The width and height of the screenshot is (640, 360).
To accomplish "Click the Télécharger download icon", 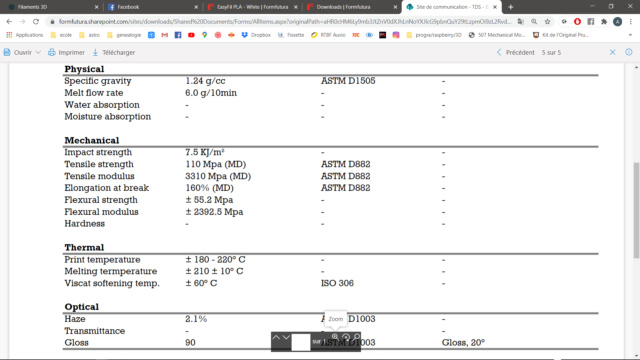I will tap(96, 52).
